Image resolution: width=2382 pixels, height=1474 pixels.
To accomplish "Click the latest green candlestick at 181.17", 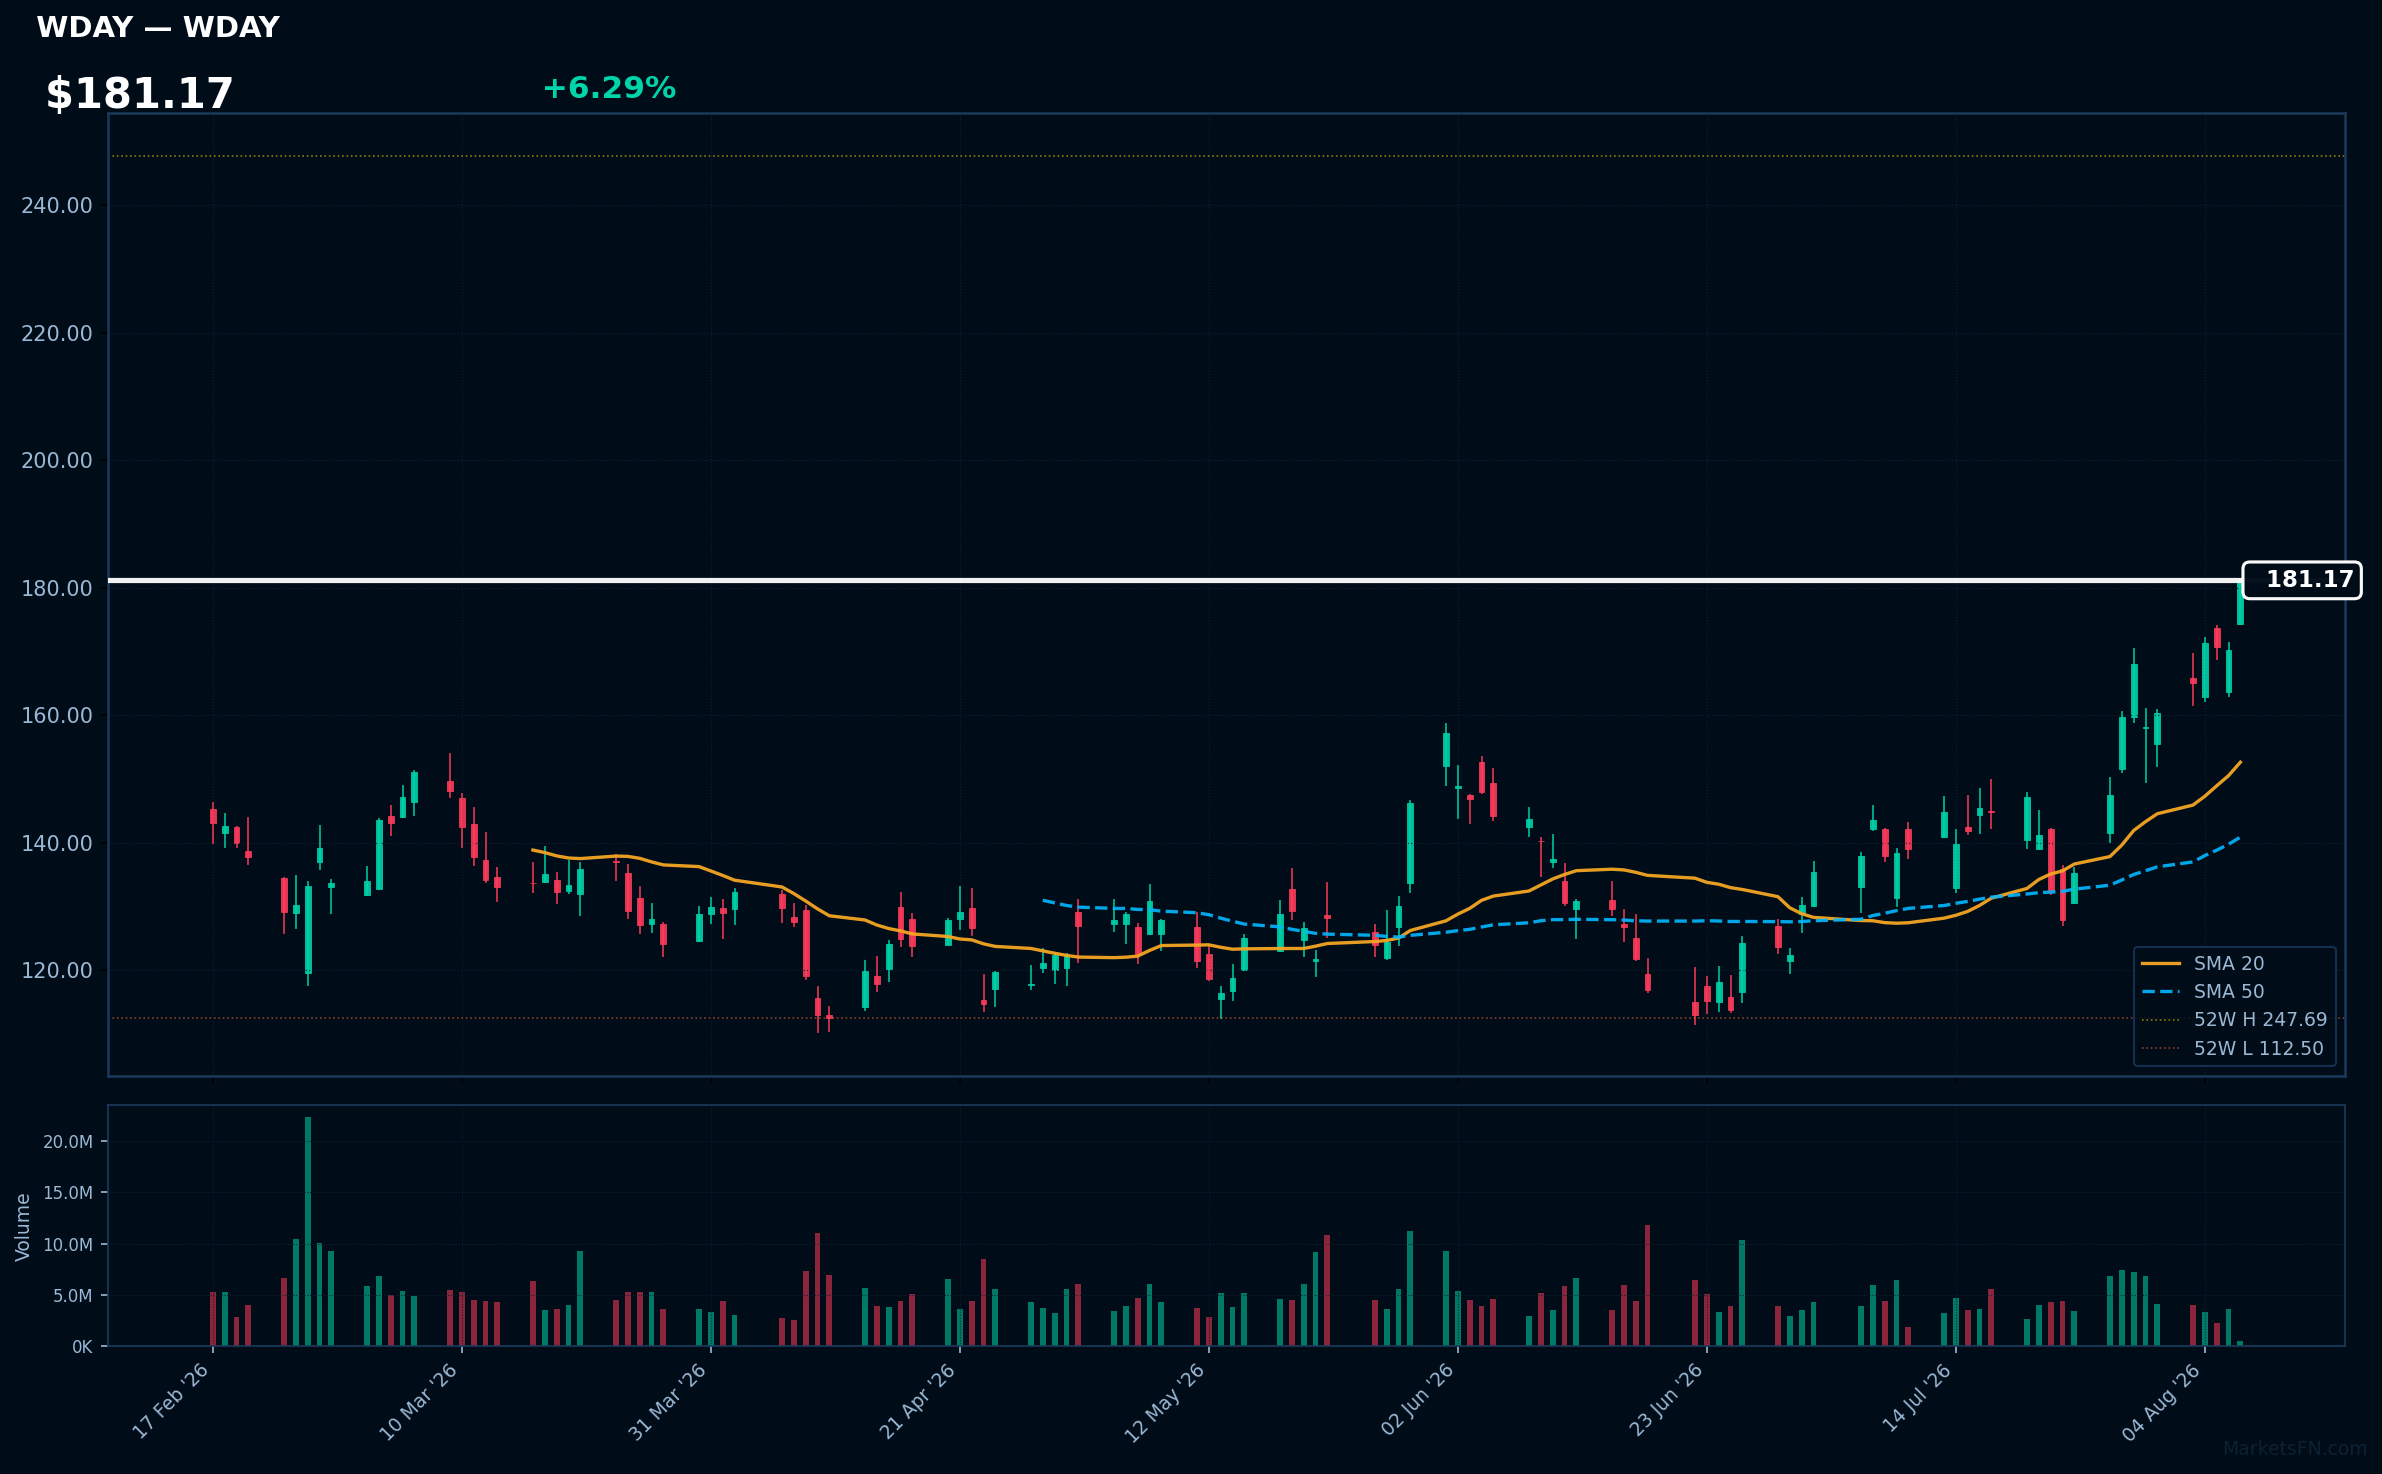I will tap(2240, 603).
